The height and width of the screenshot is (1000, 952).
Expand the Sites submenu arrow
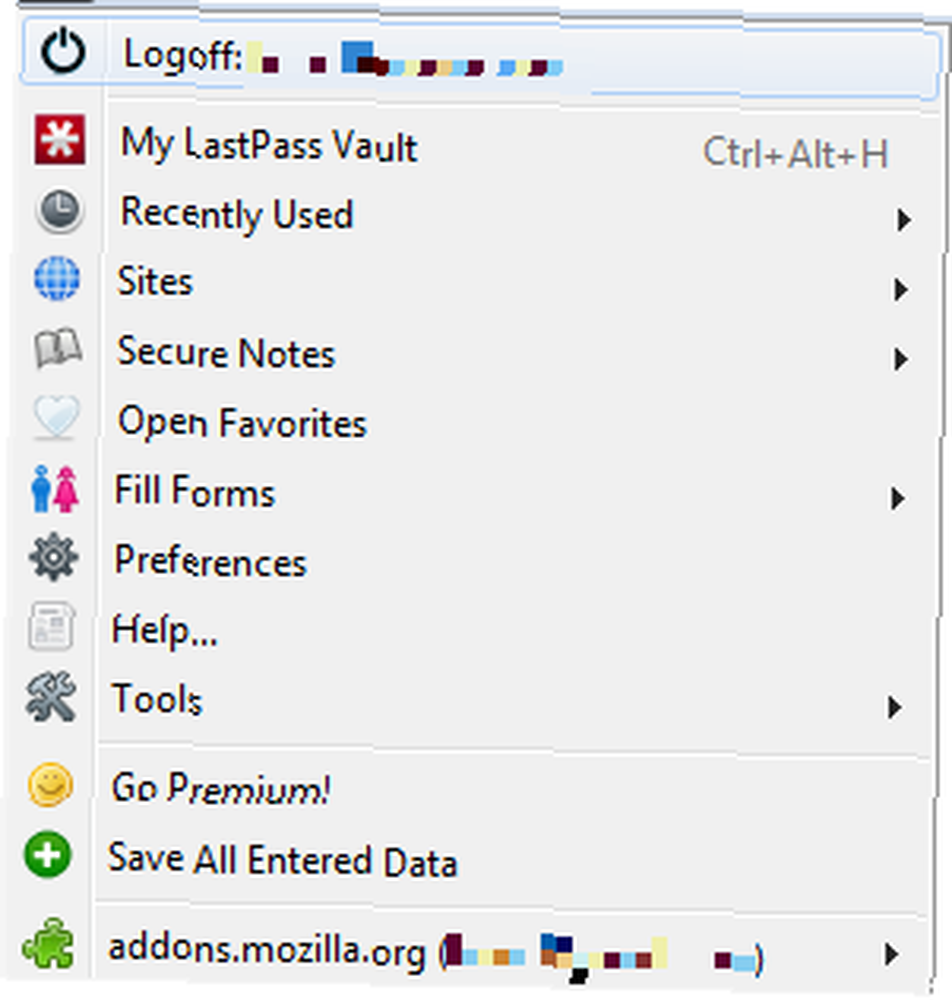coord(900,290)
